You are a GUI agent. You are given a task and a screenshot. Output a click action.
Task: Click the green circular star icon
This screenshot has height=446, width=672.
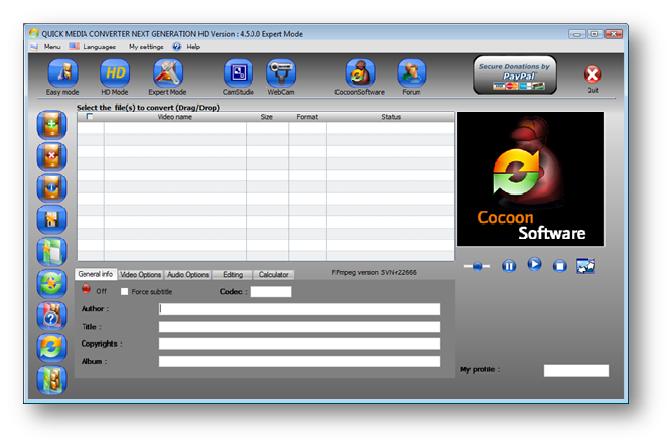coord(51,283)
